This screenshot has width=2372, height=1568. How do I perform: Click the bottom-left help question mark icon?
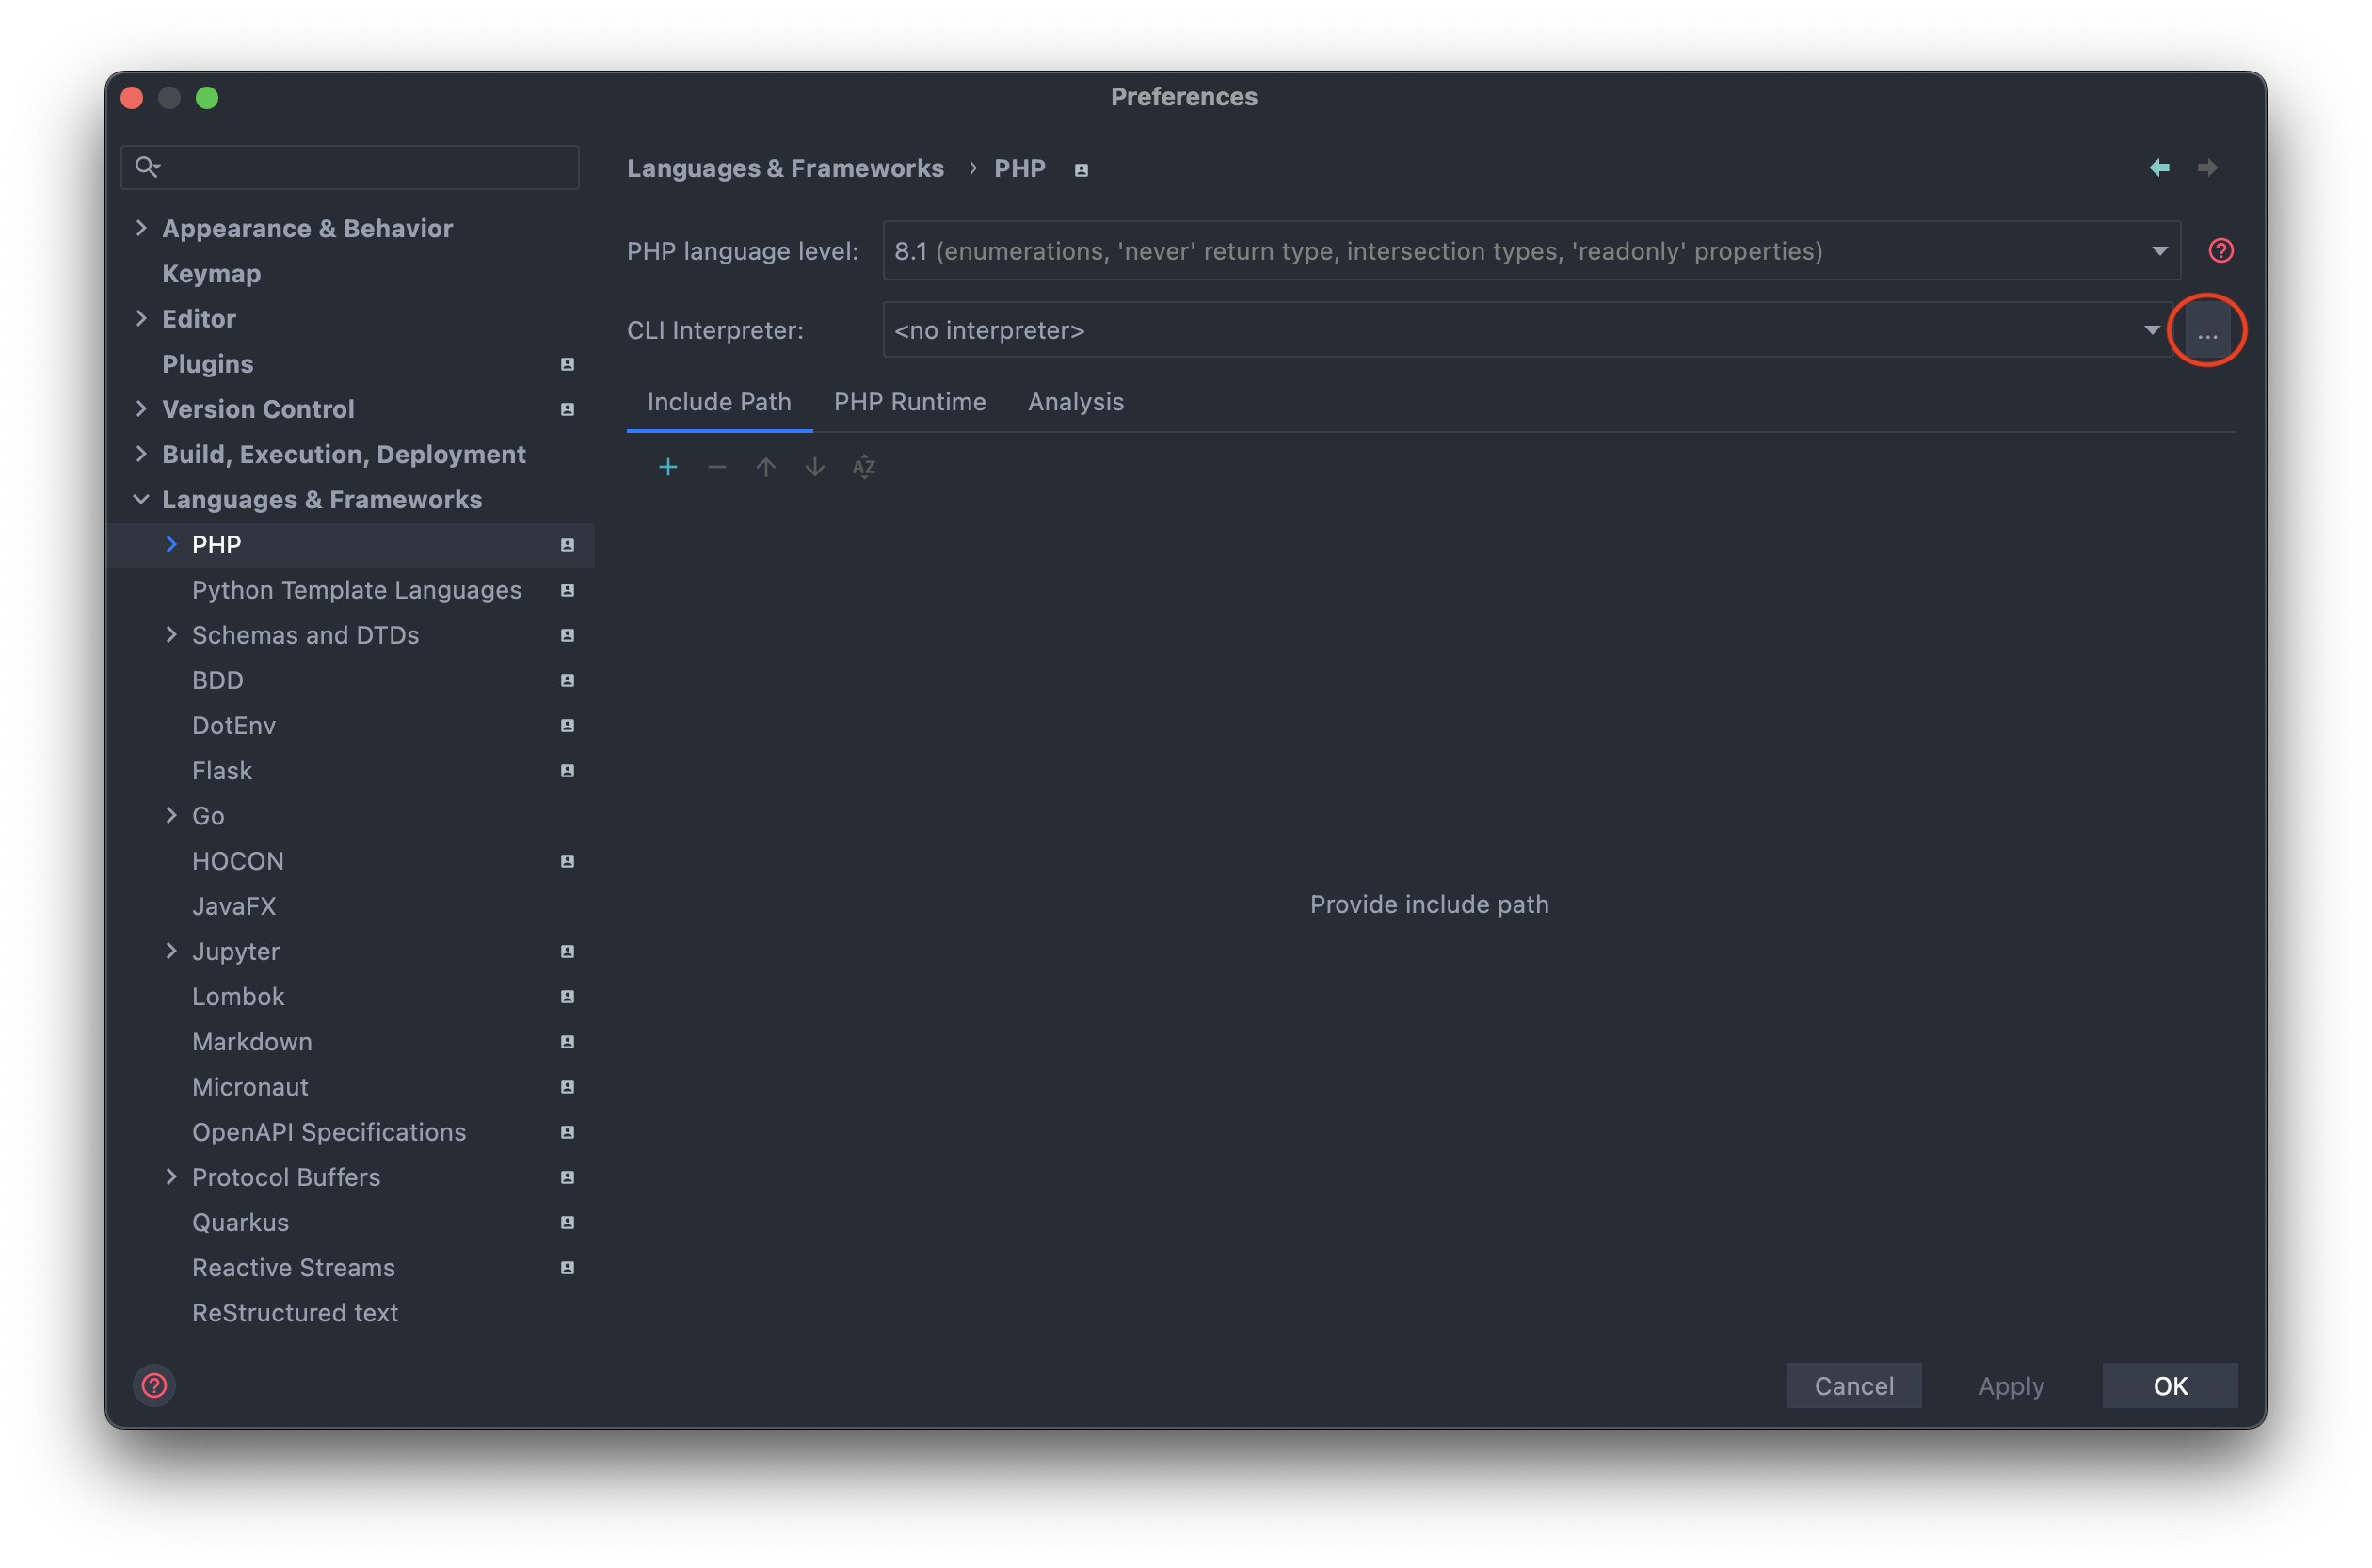coord(155,1384)
